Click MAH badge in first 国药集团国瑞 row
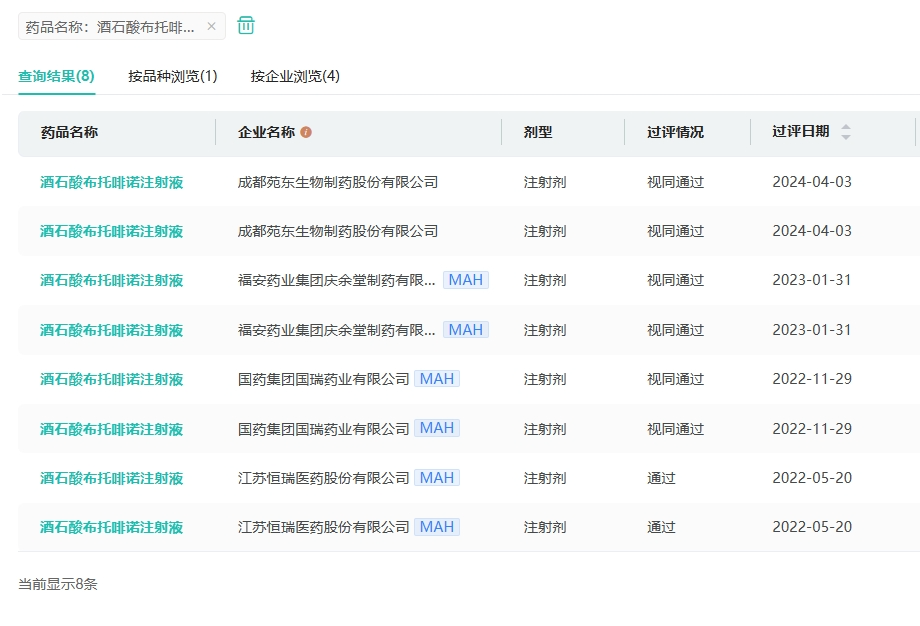Screen dimensions: 920x626 tap(437, 379)
